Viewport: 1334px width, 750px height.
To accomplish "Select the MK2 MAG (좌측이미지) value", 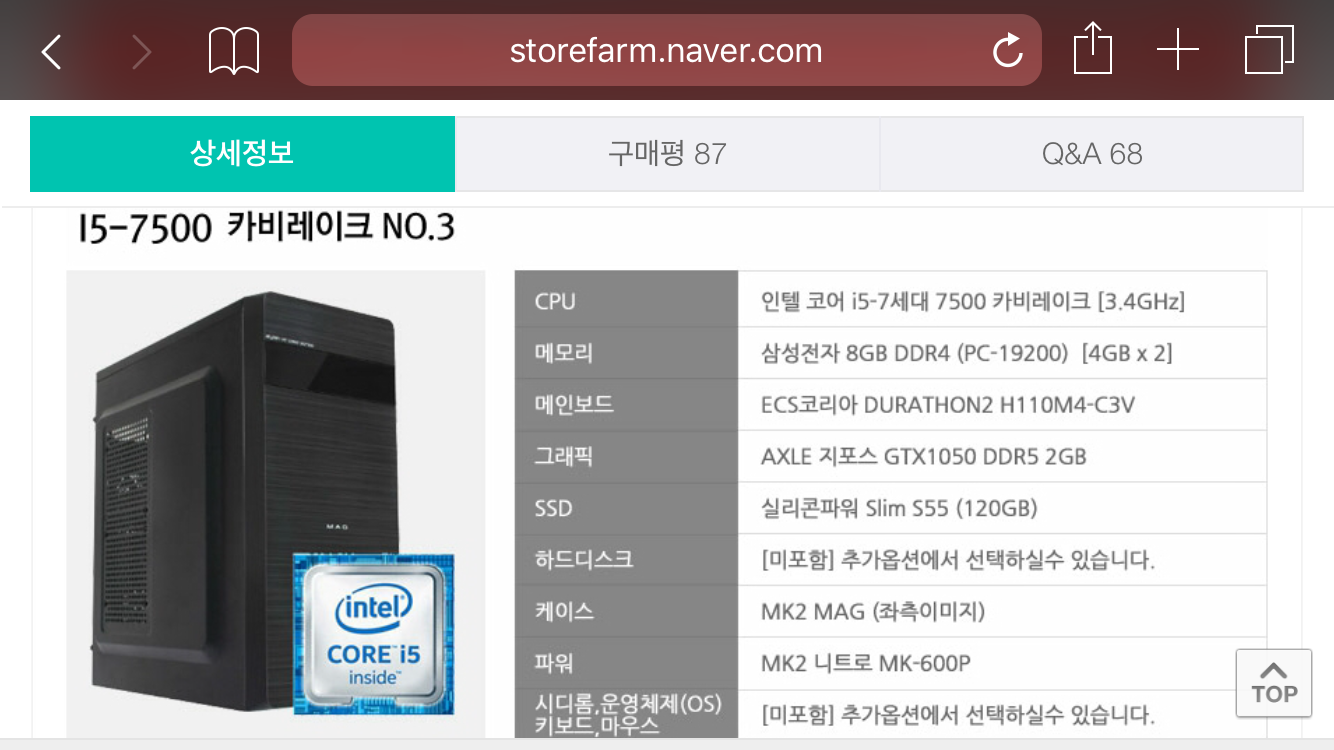I will 873,611.
